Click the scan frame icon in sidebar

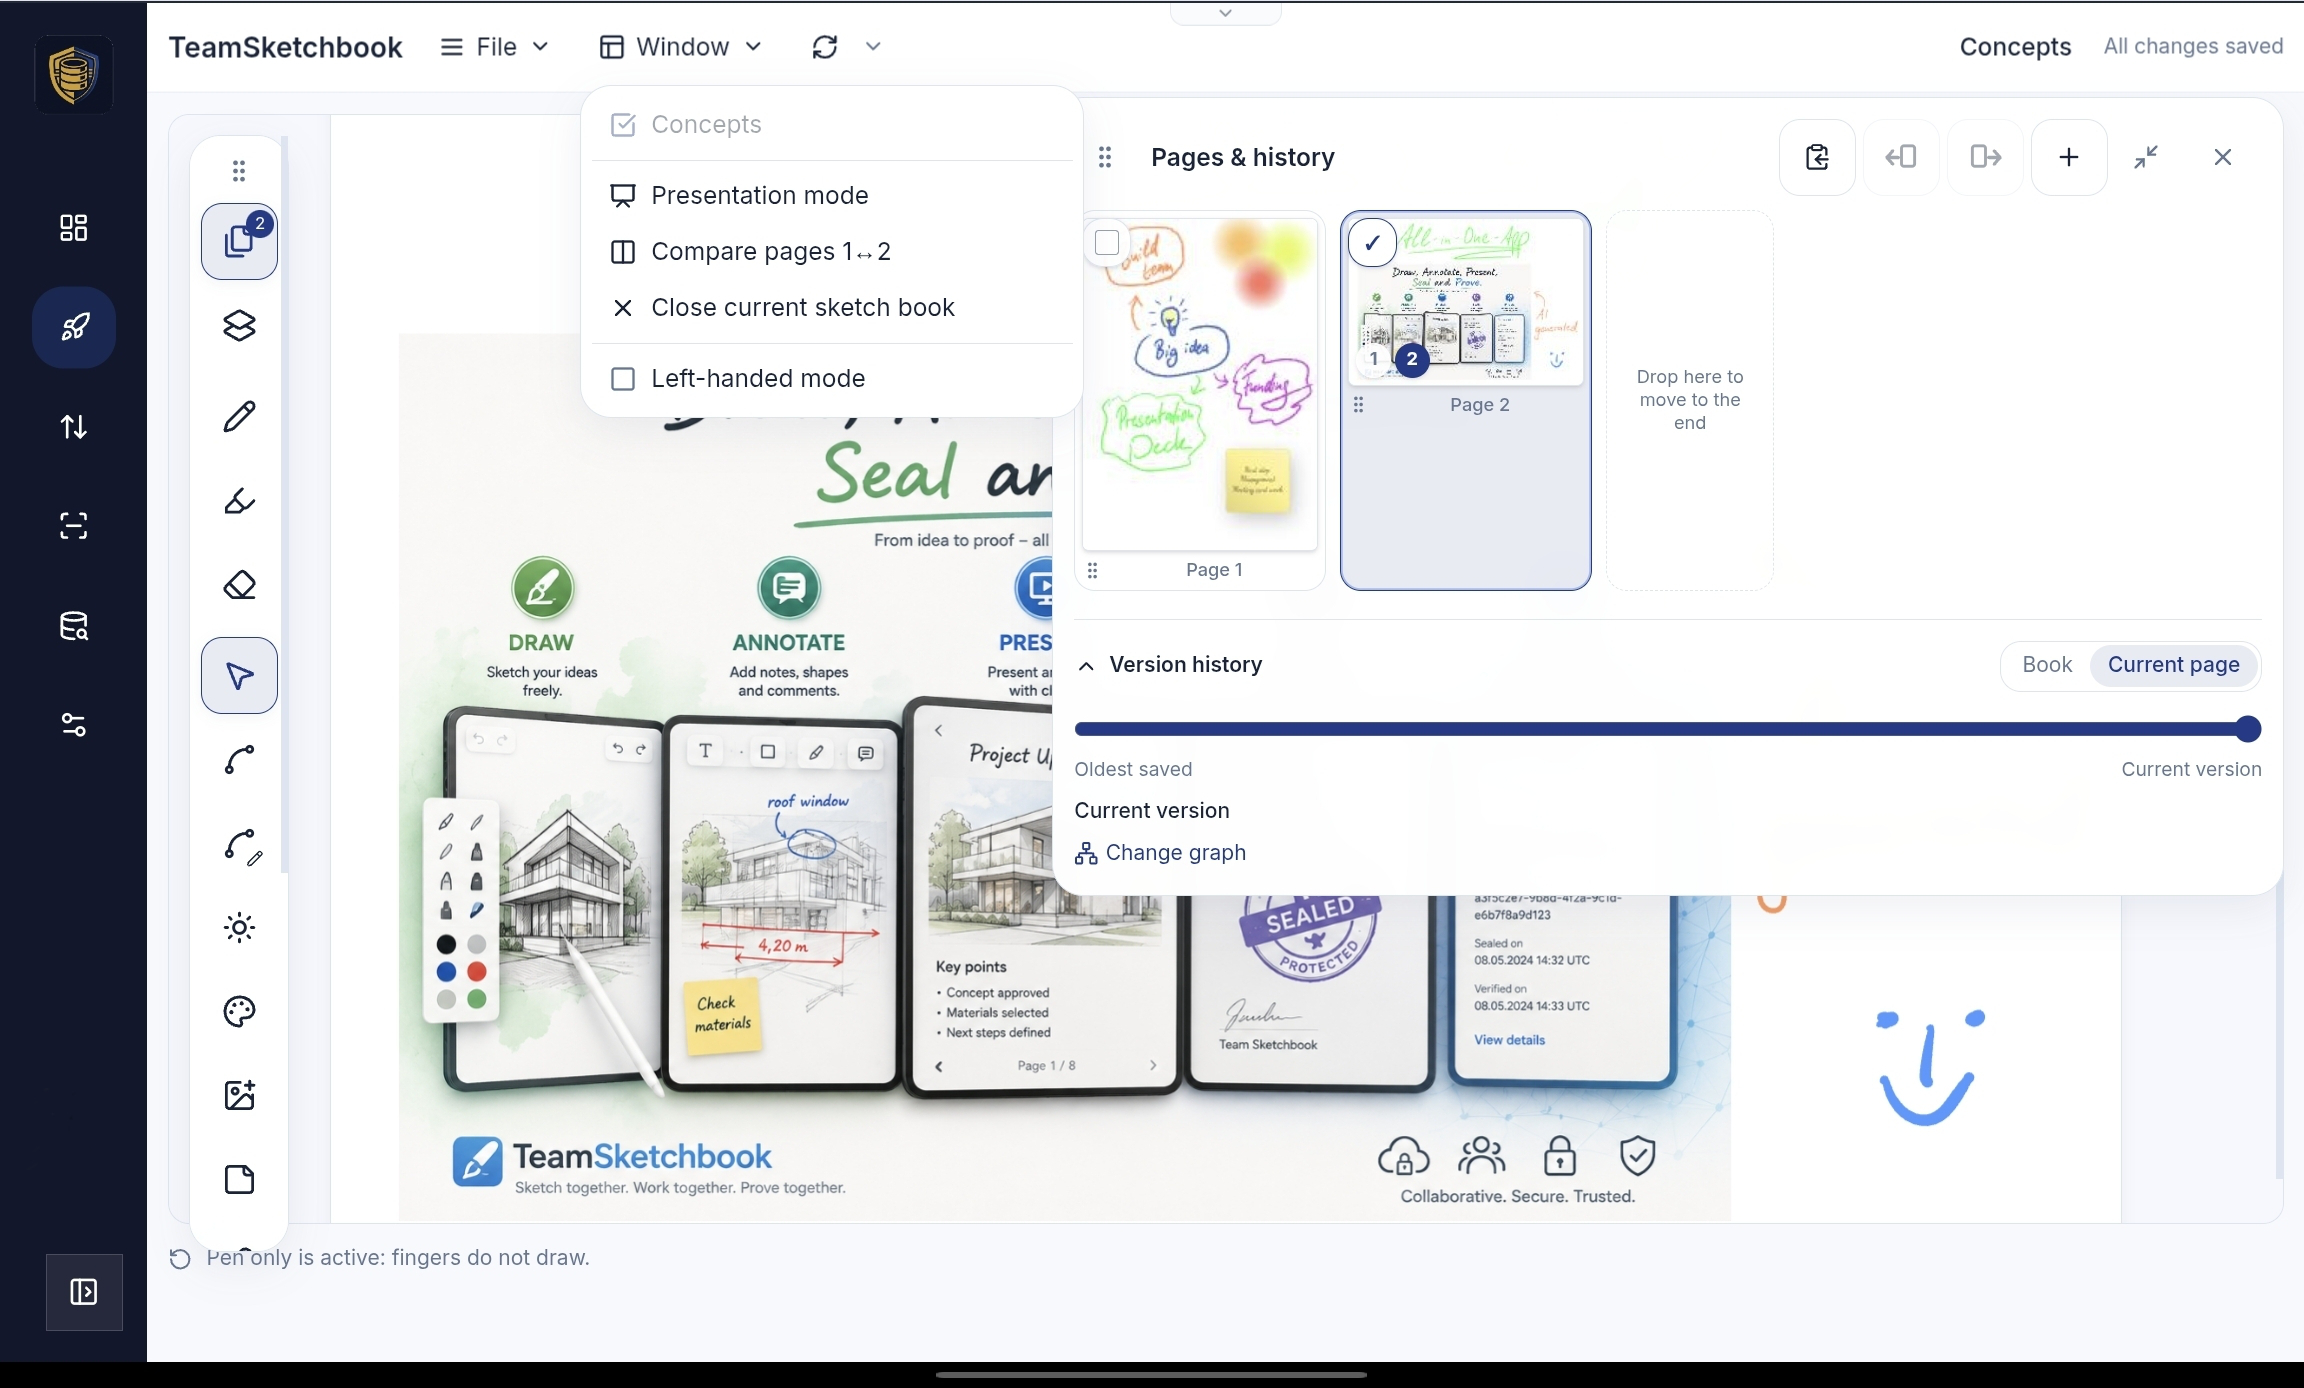[x=73, y=526]
